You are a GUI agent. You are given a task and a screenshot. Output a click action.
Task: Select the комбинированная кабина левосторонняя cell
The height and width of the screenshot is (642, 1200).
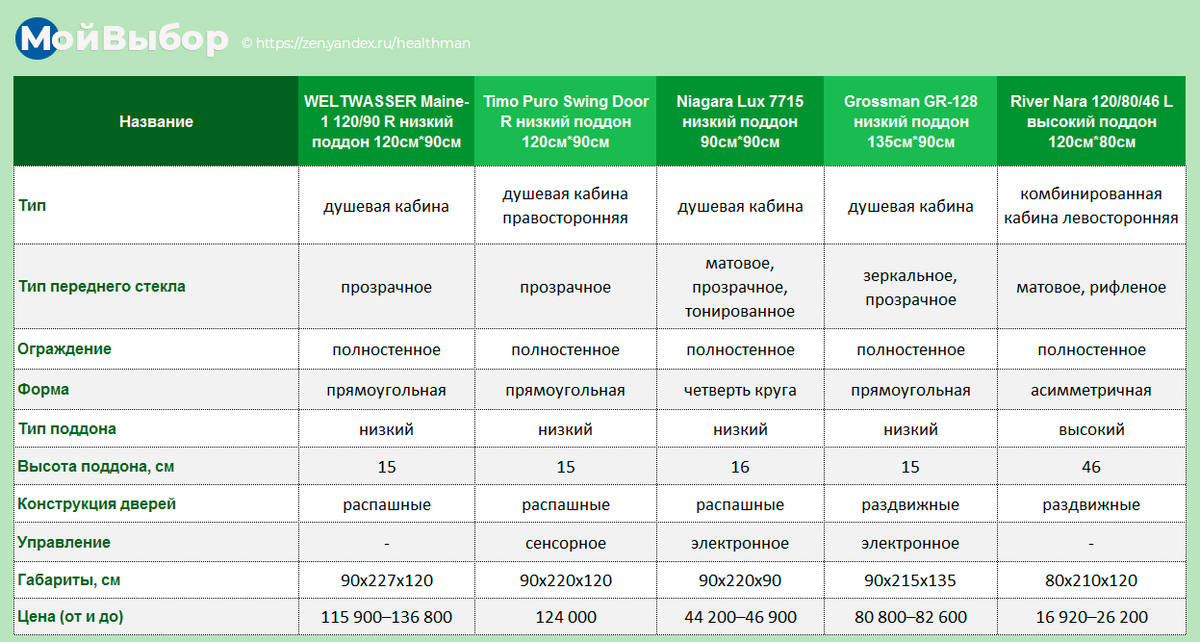1091,206
